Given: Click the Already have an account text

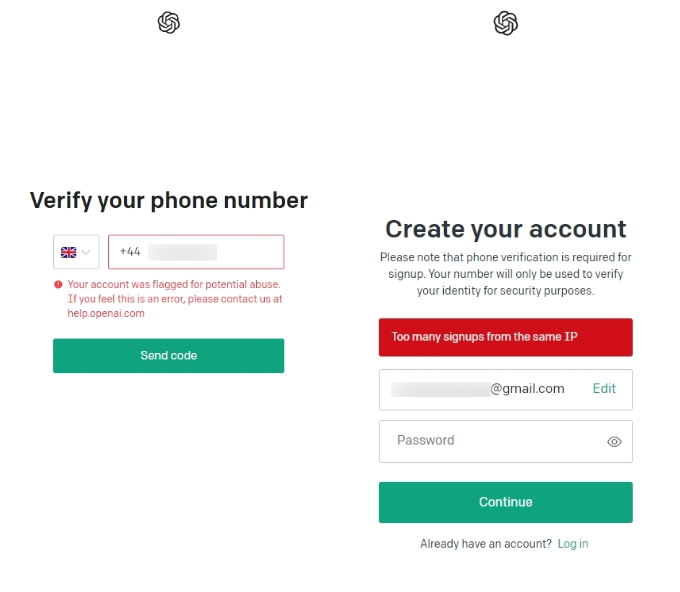Looking at the screenshot, I should pos(486,544).
